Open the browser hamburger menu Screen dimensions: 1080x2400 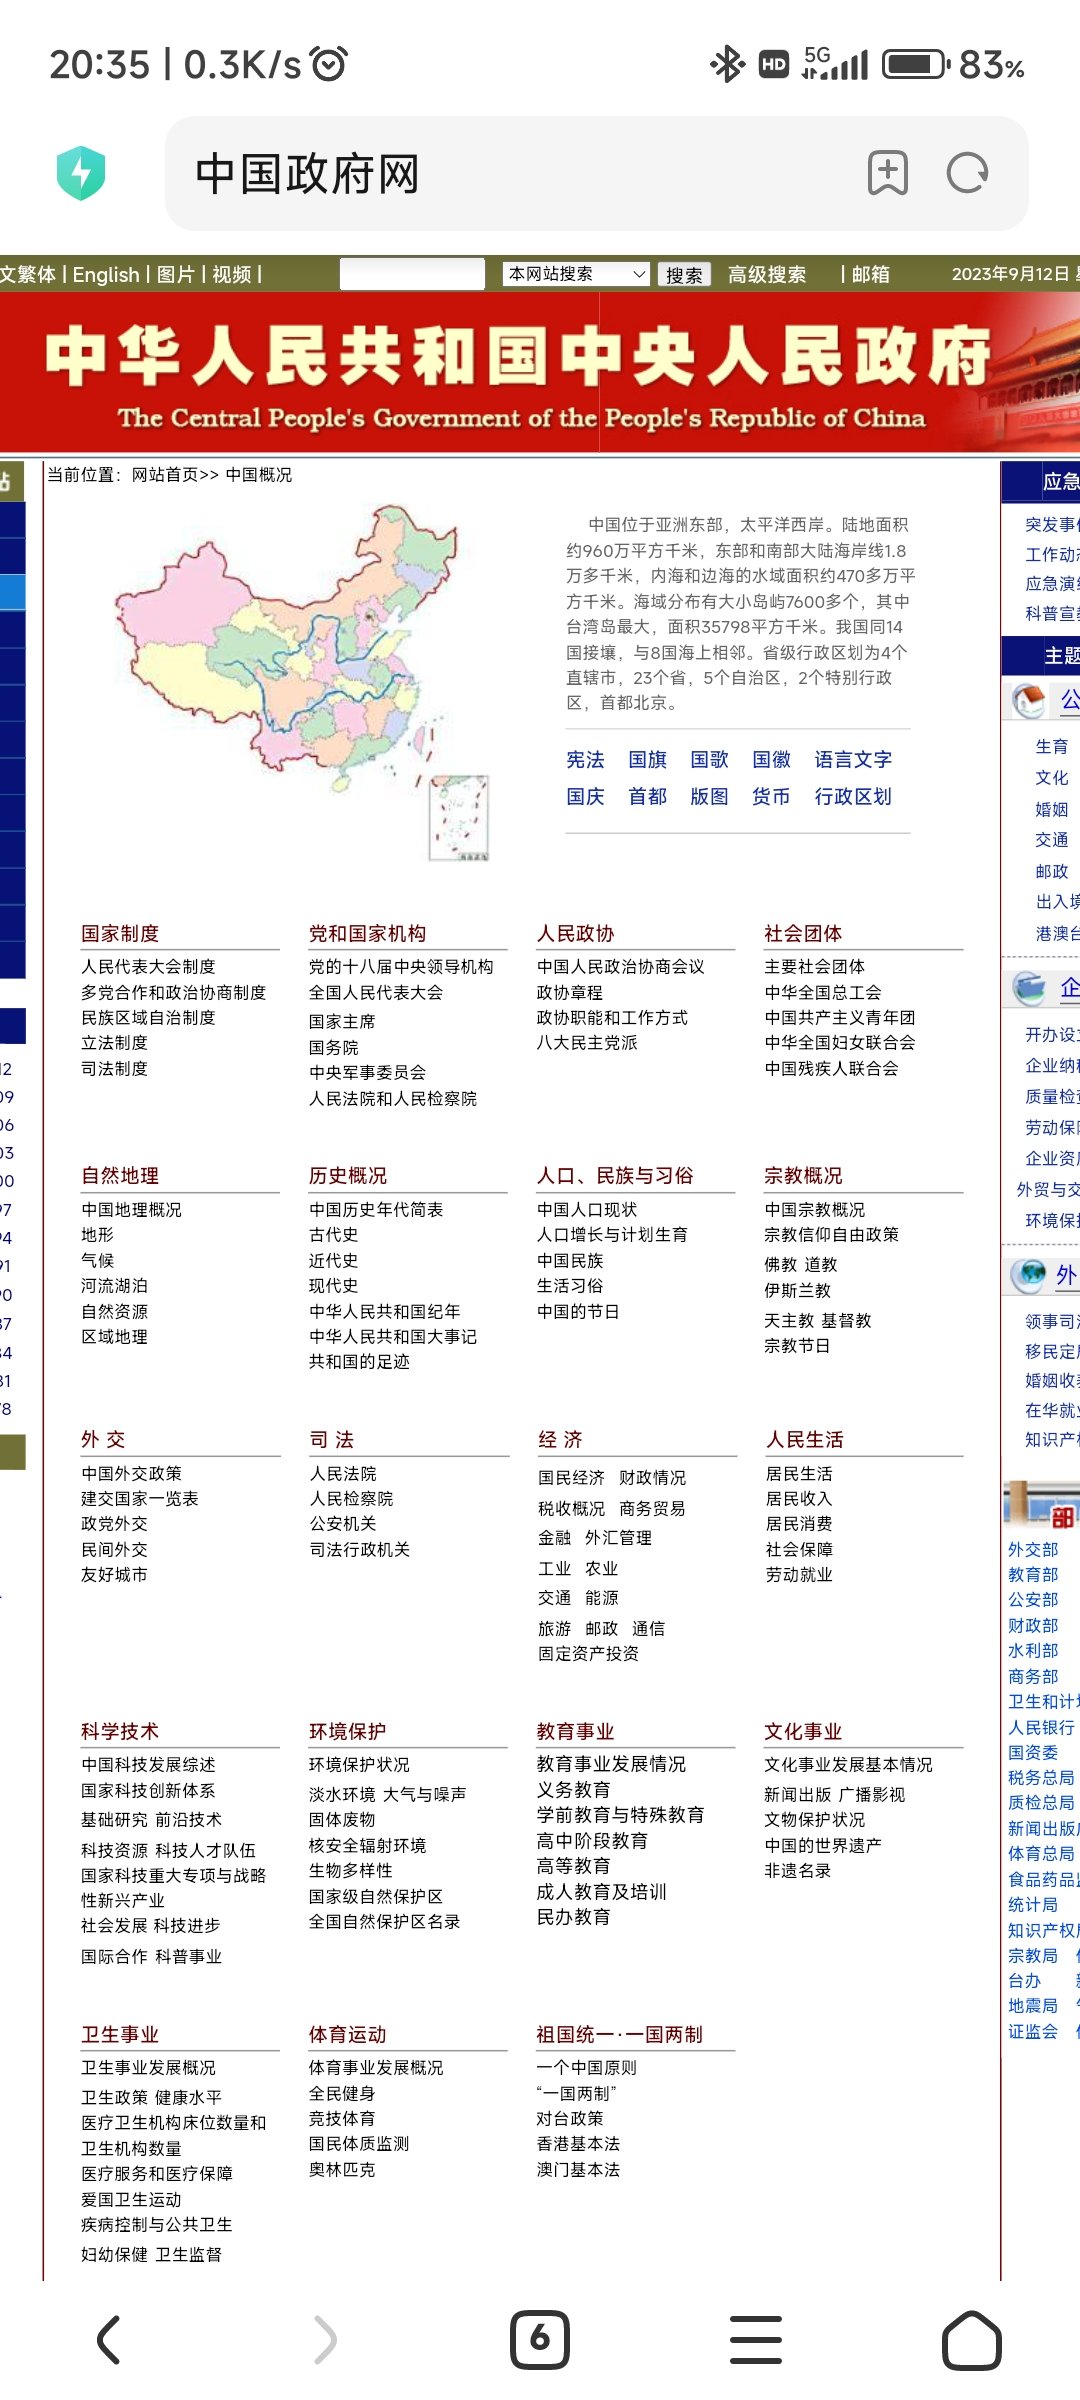(756, 2340)
